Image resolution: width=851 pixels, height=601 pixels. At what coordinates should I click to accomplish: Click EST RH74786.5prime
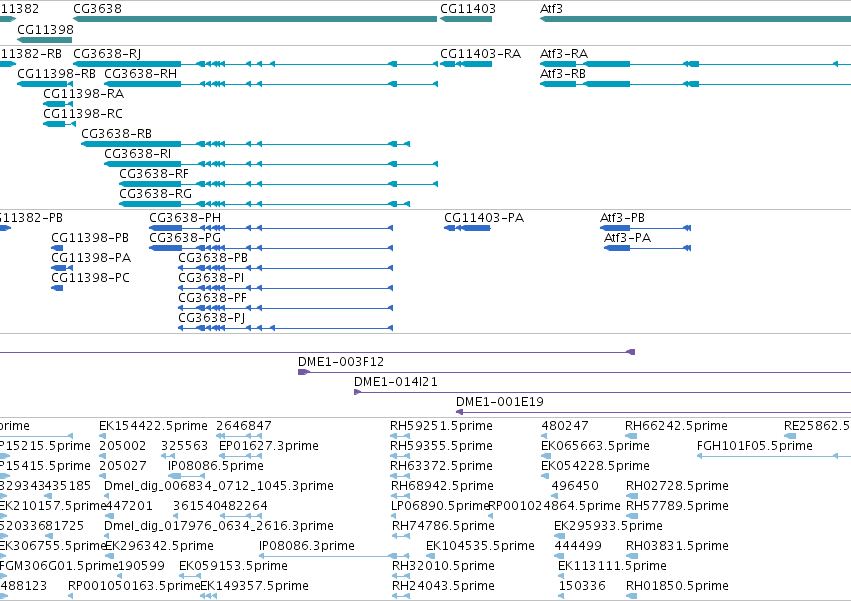tap(443, 526)
